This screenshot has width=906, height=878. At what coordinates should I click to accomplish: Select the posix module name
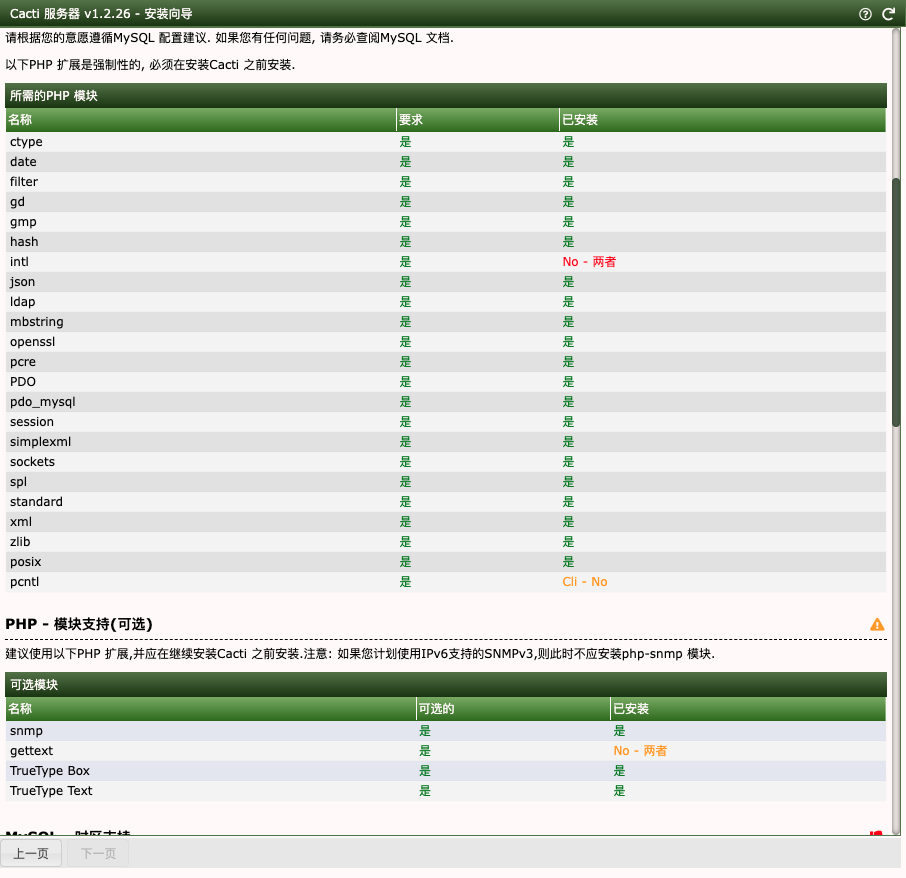[25, 562]
